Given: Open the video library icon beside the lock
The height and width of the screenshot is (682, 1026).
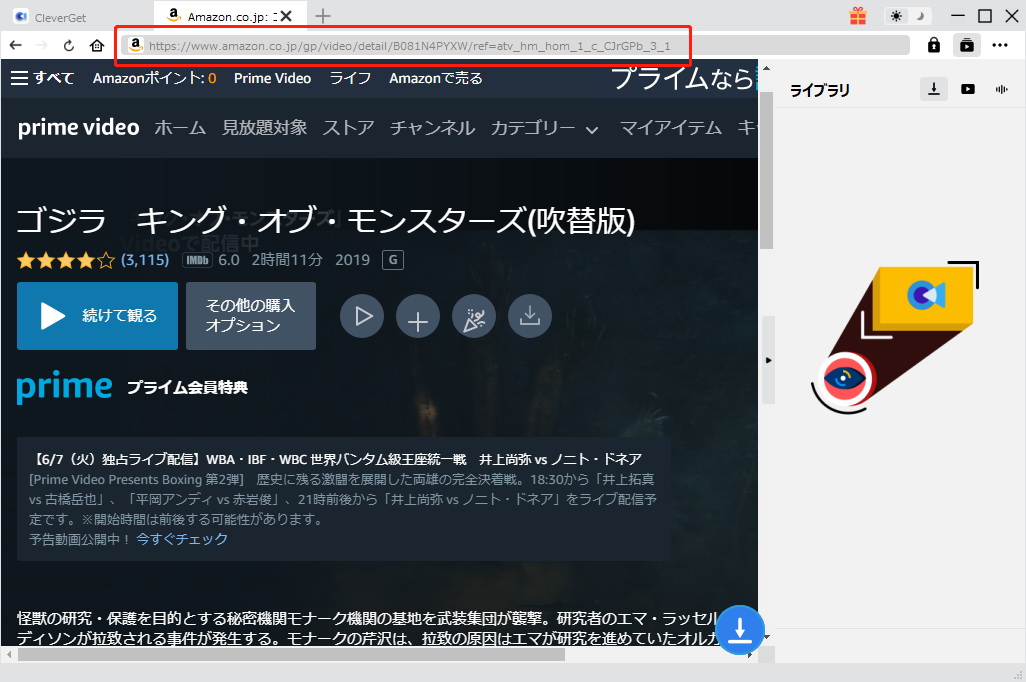Looking at the screenshot, I should (966, 45).
